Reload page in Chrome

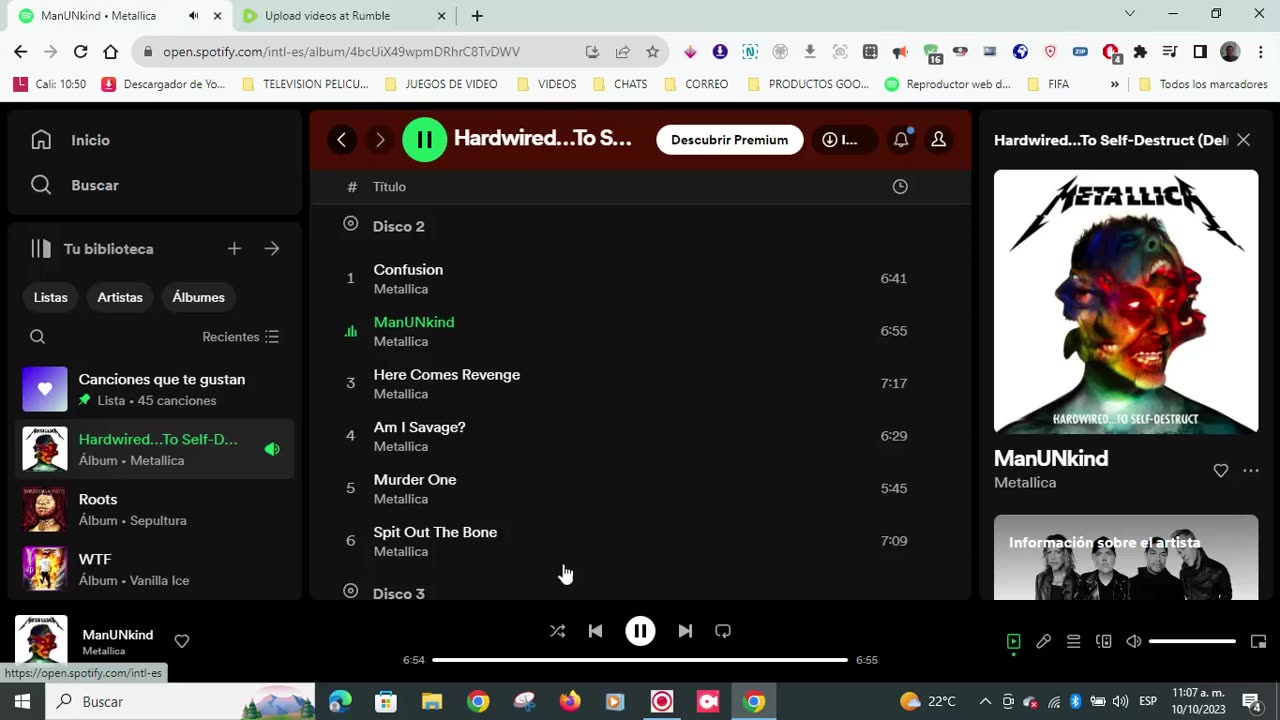coord(80,52)
